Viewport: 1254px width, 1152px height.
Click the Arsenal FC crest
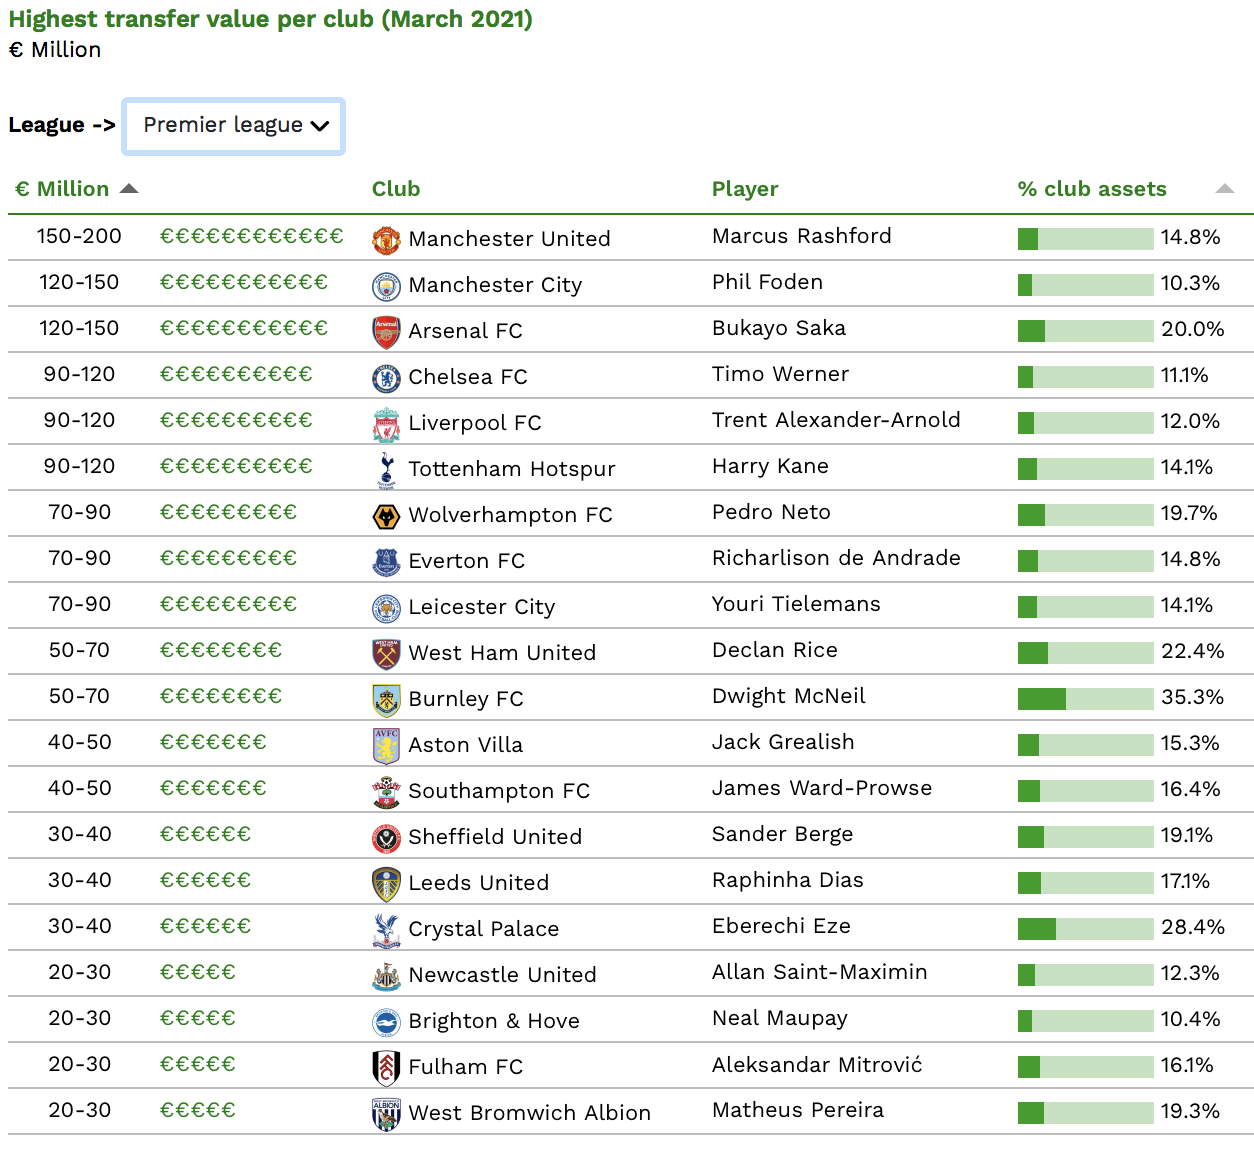386,332
